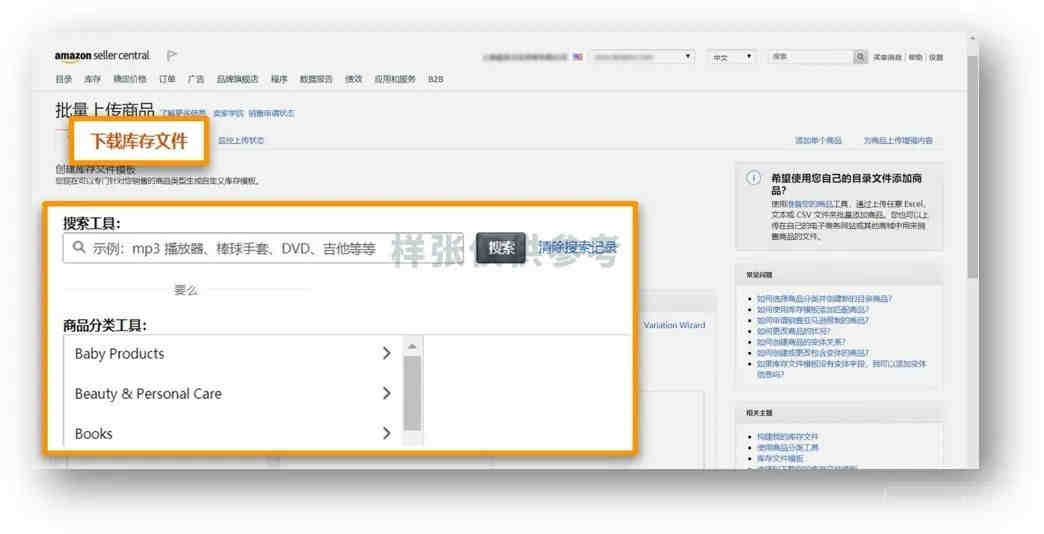The image size is (1044, 534).
Task: Open the 库存 menu in the navigation bar
Action: tap(93, 79)
